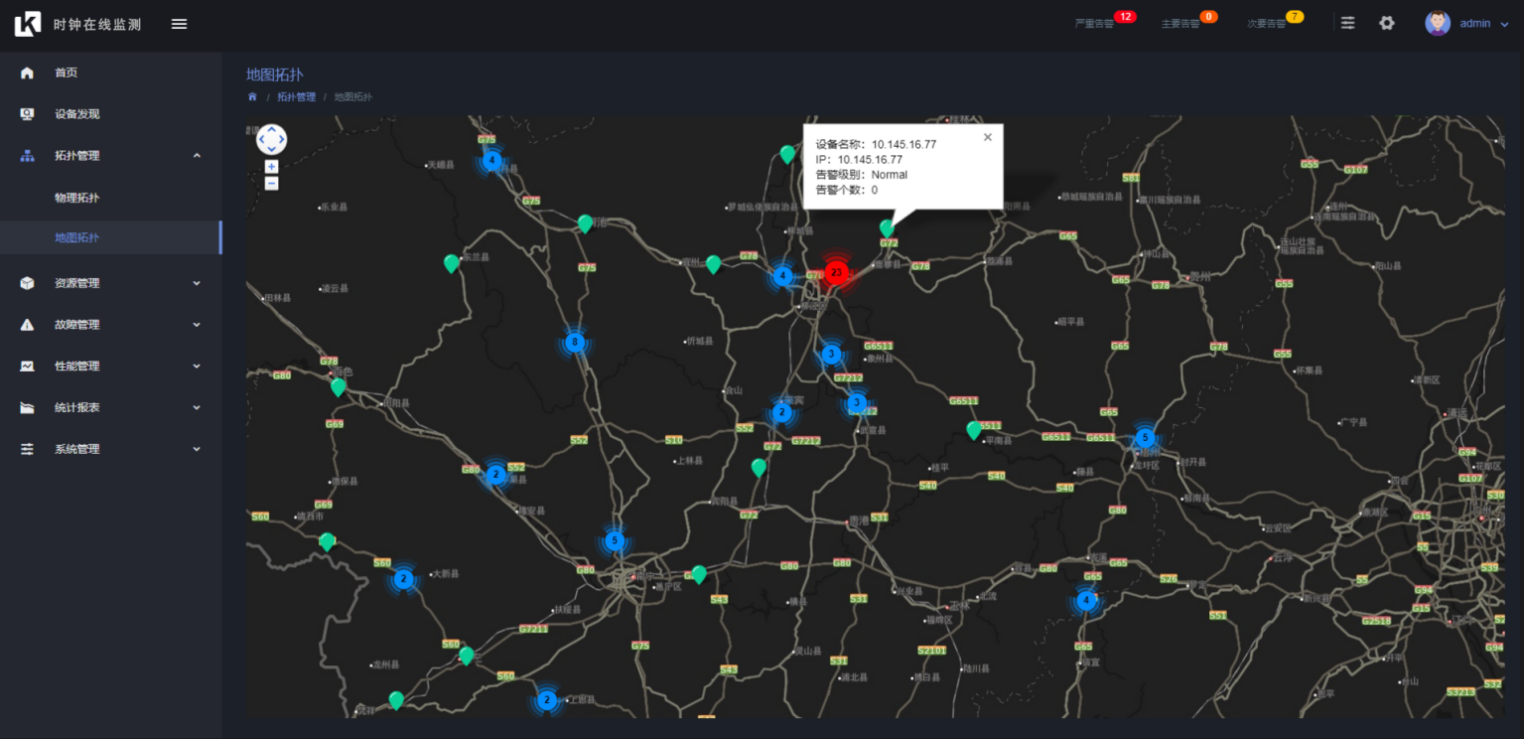Viewport: 1524px width, 739px height.
Task: Click the map zoom out minus button
Action: (x=271, y=183)
